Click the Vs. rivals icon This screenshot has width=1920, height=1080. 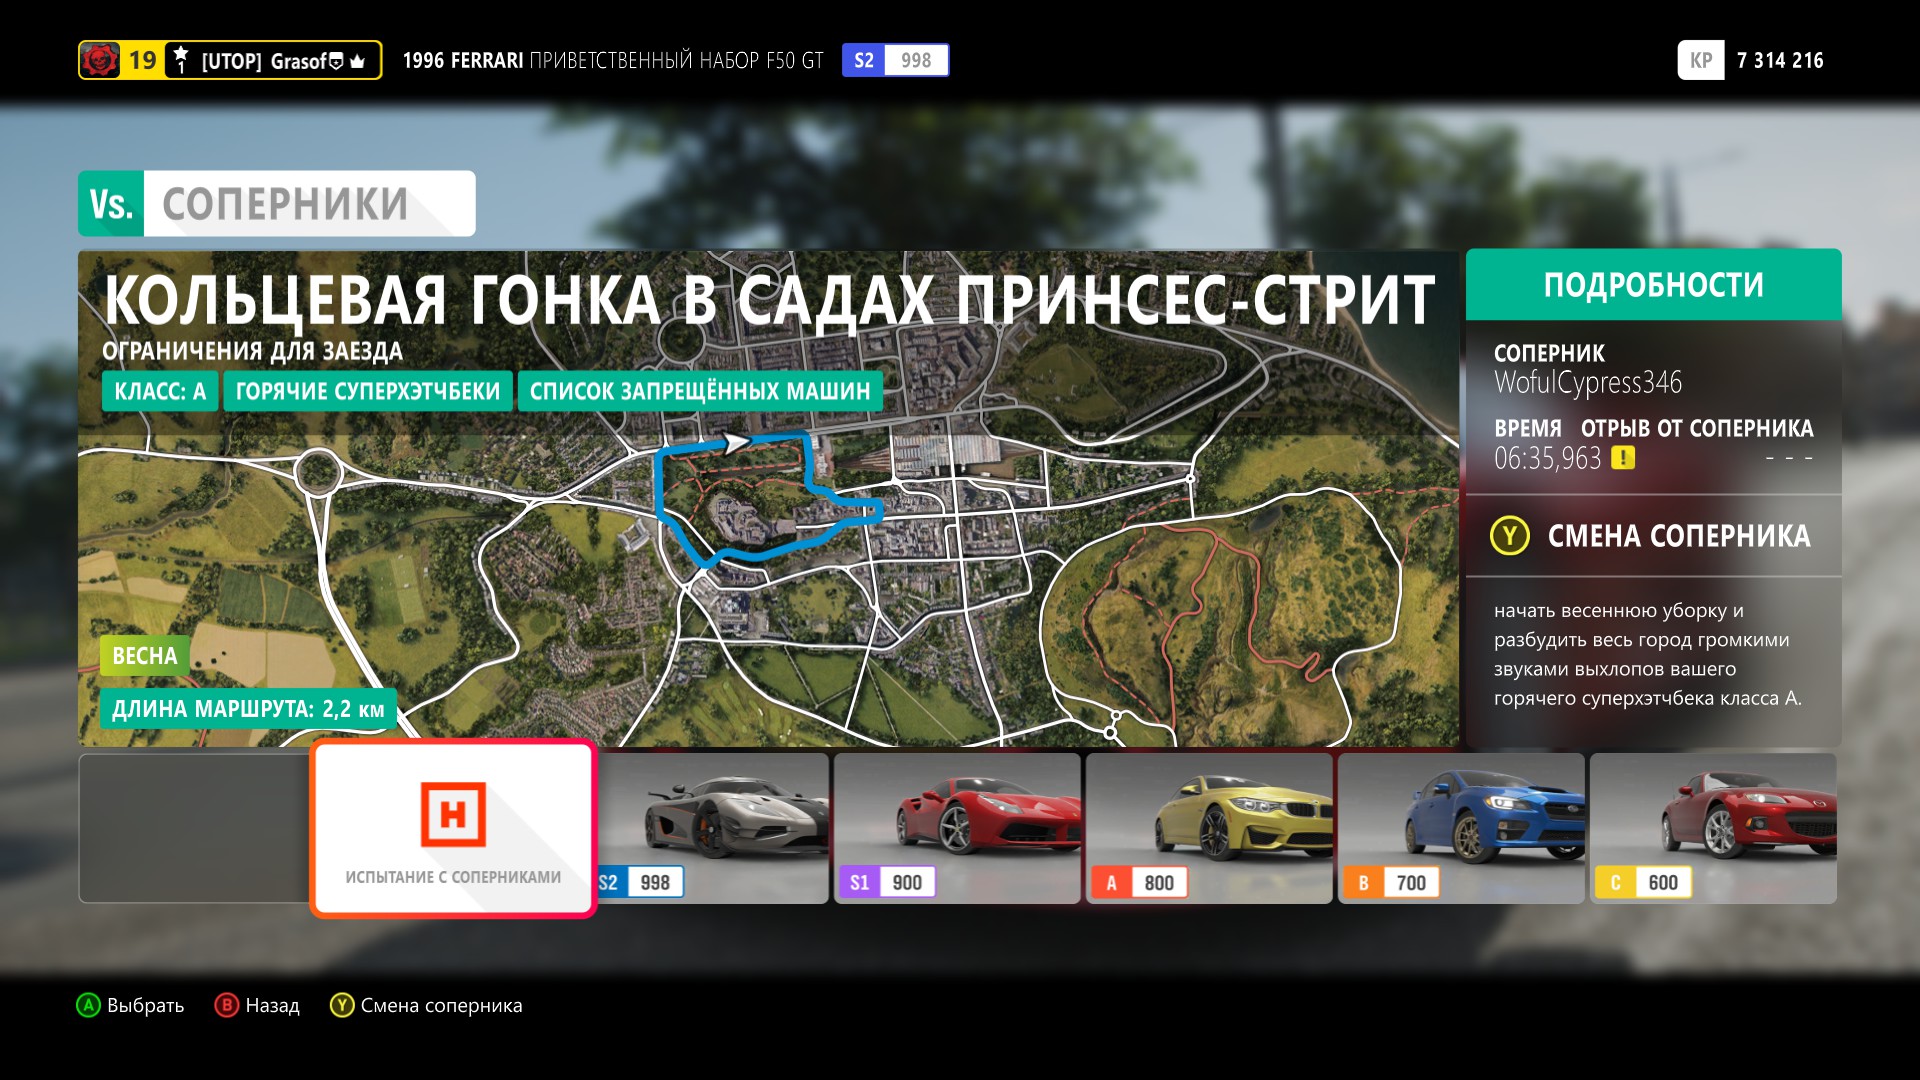pos(111,204)
